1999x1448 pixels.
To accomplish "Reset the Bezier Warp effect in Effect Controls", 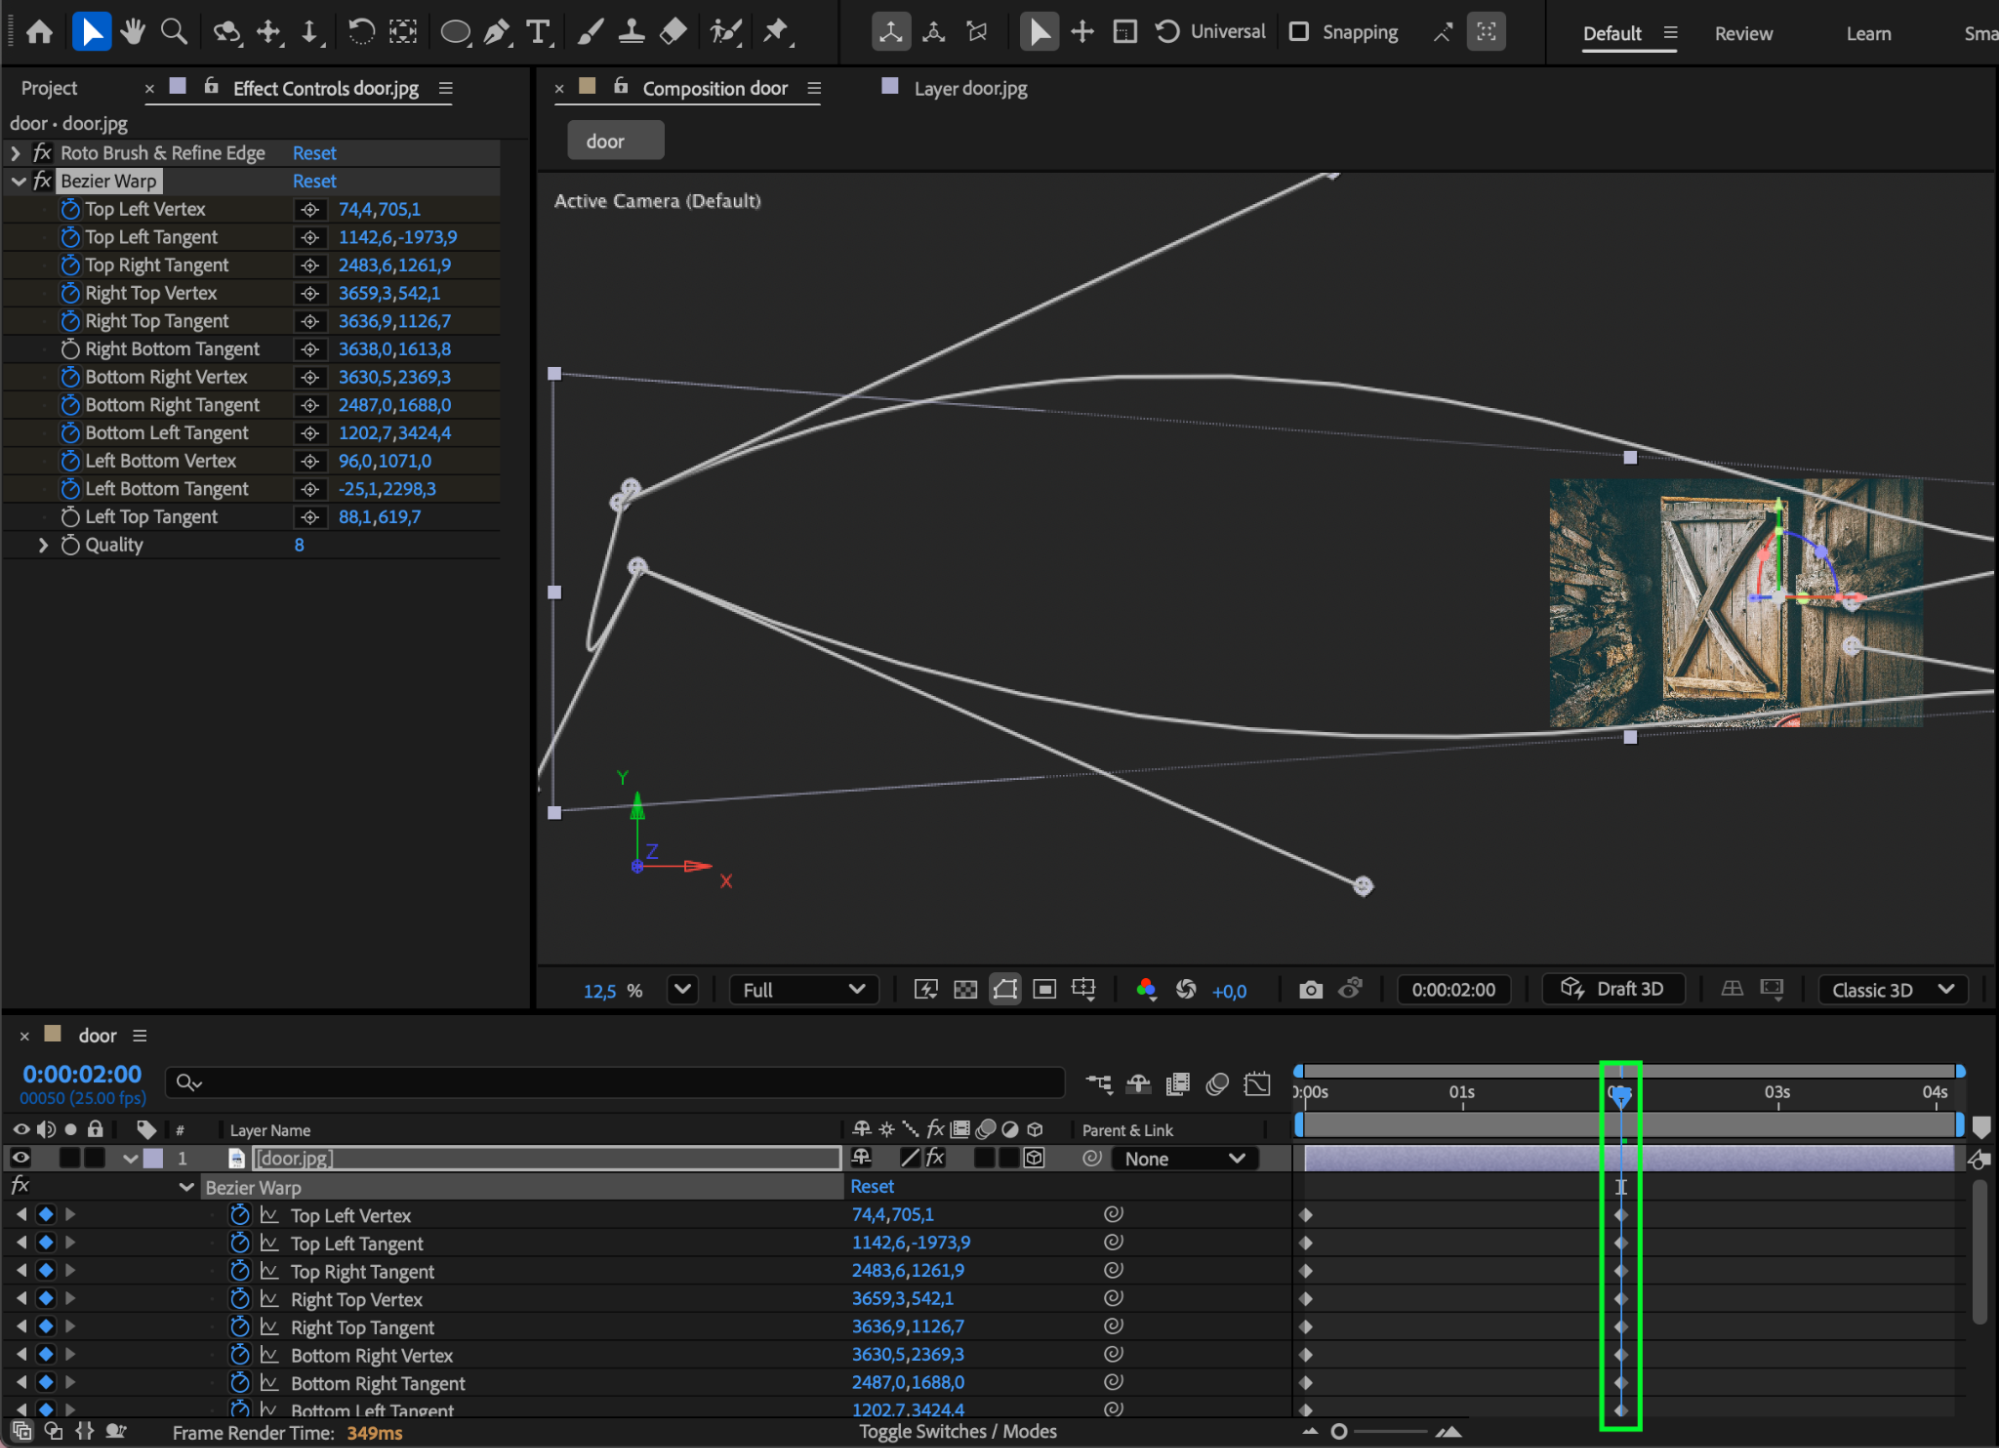I will click(314, 181).
